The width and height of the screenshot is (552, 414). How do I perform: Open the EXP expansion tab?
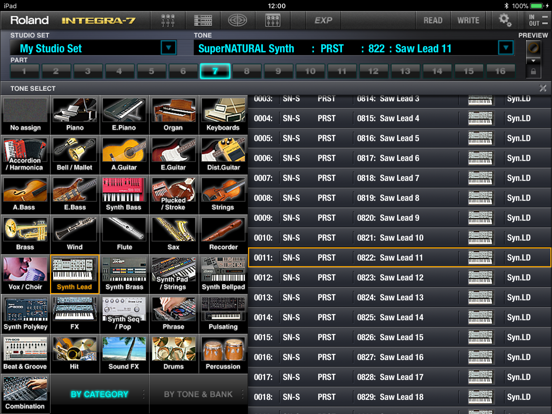click(323, 20)
